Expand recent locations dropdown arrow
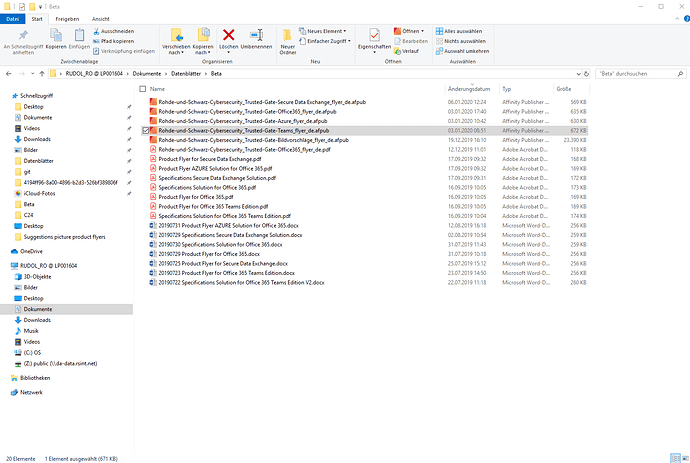Image resolution: width=690 pixels, height=463 pixels. (33, 74)
